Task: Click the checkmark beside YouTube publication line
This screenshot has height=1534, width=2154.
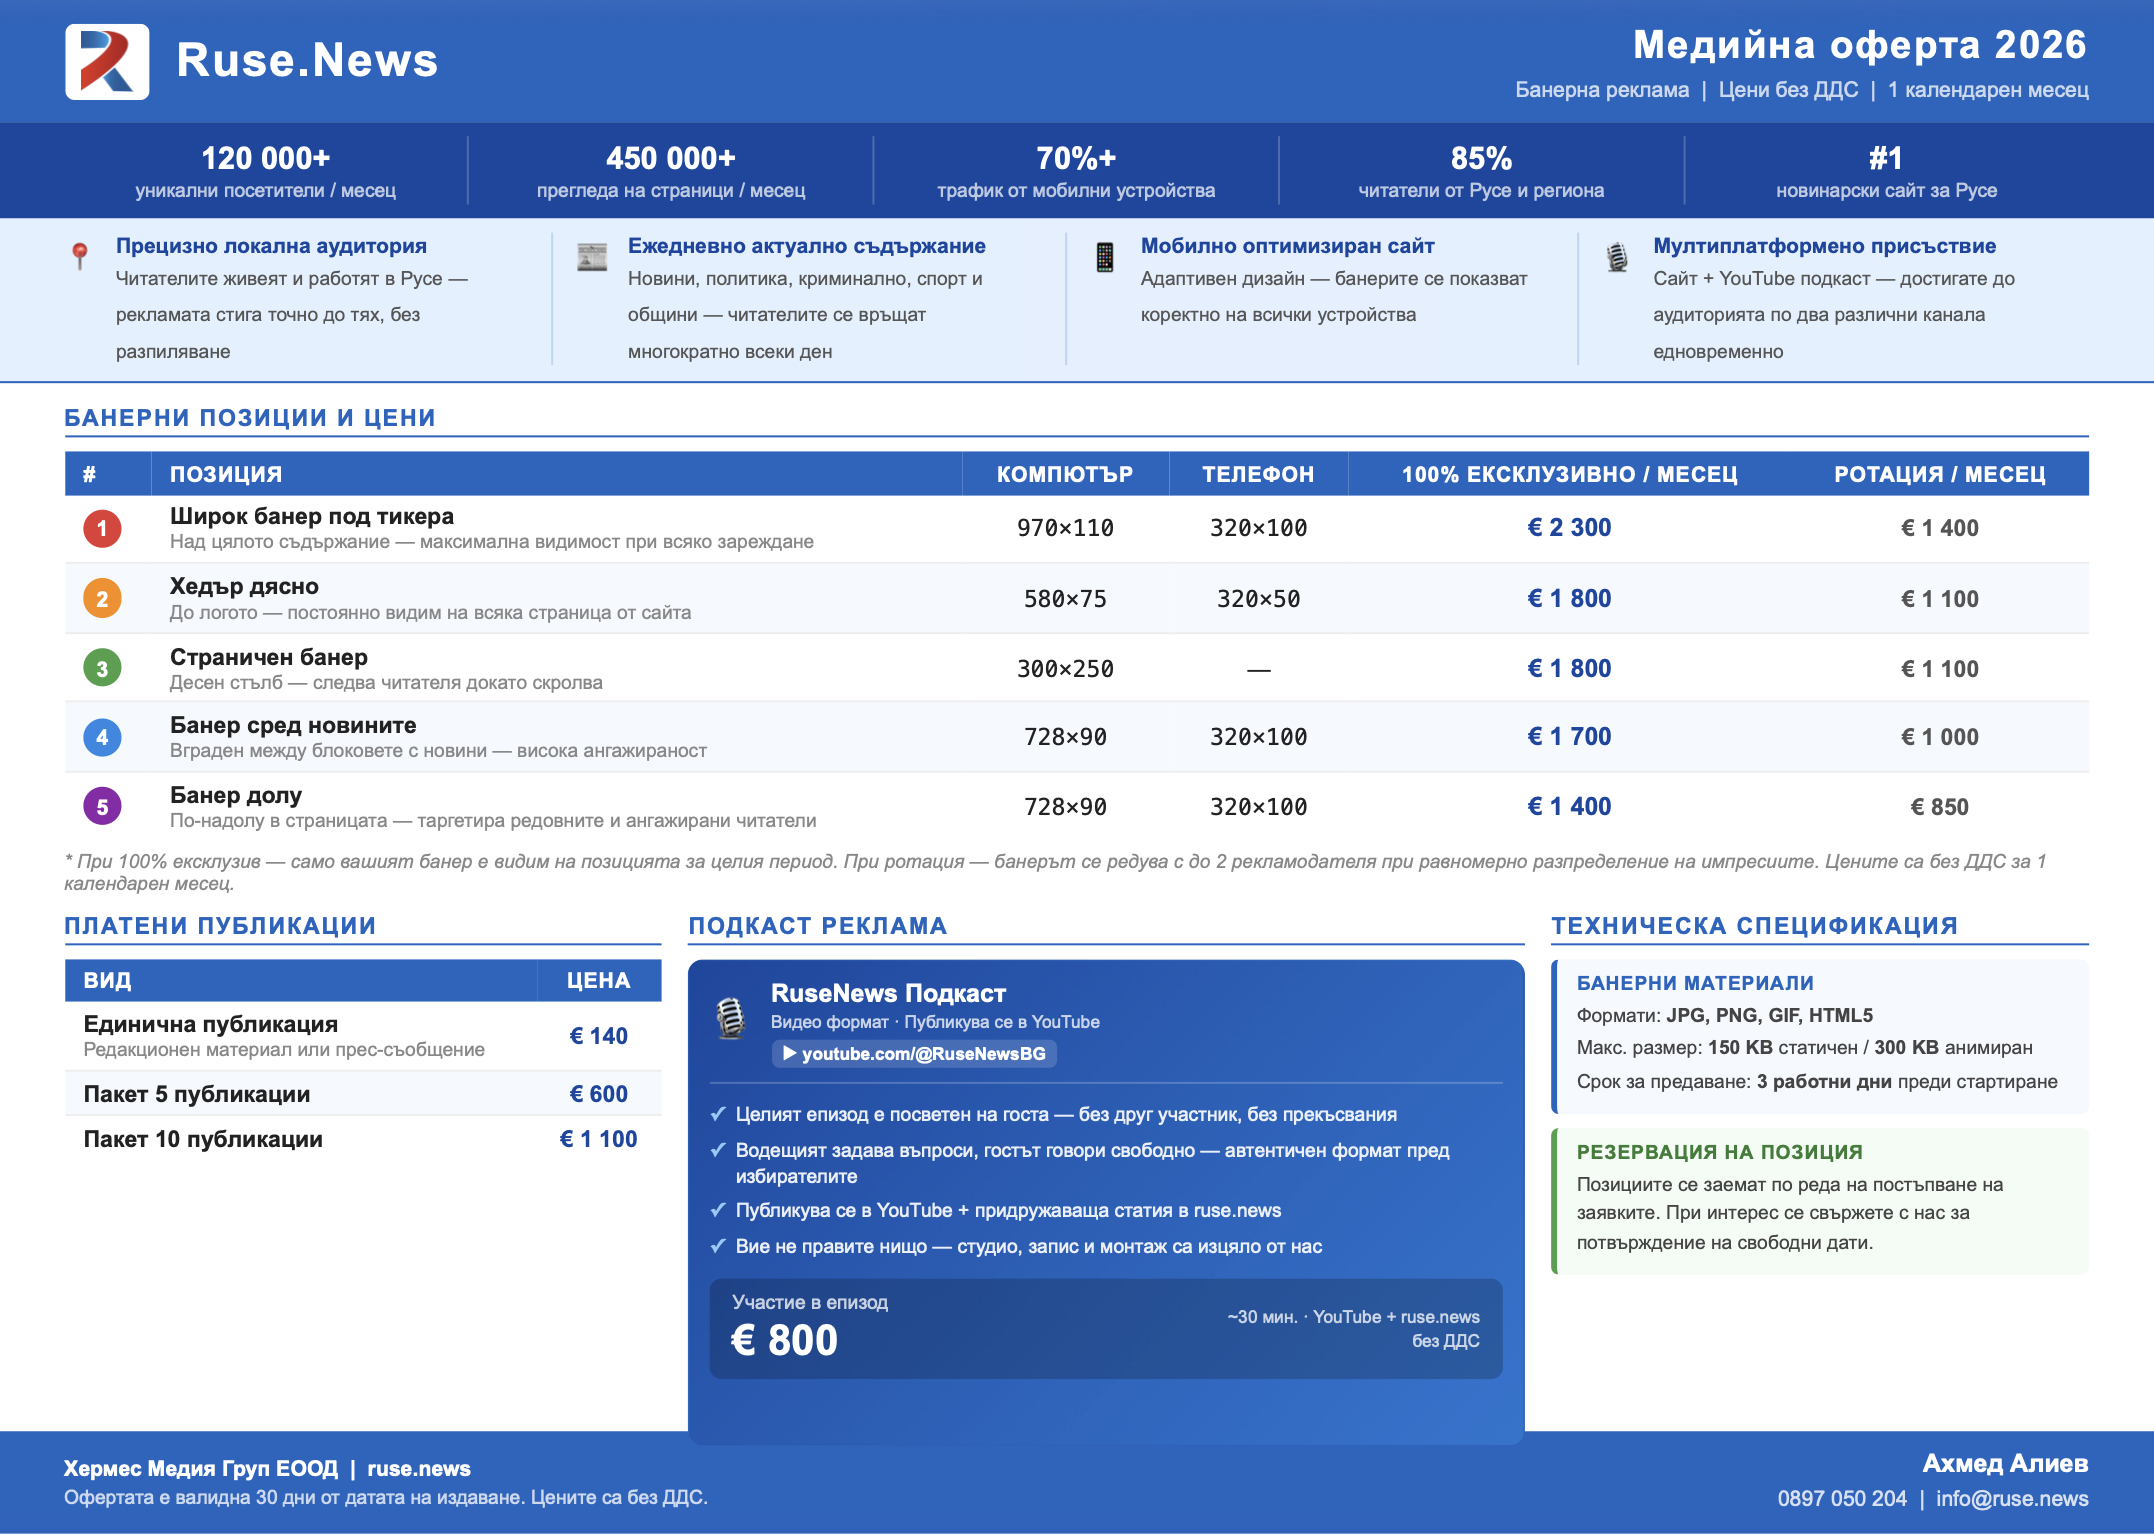Action: click(x=718, y=1210)
